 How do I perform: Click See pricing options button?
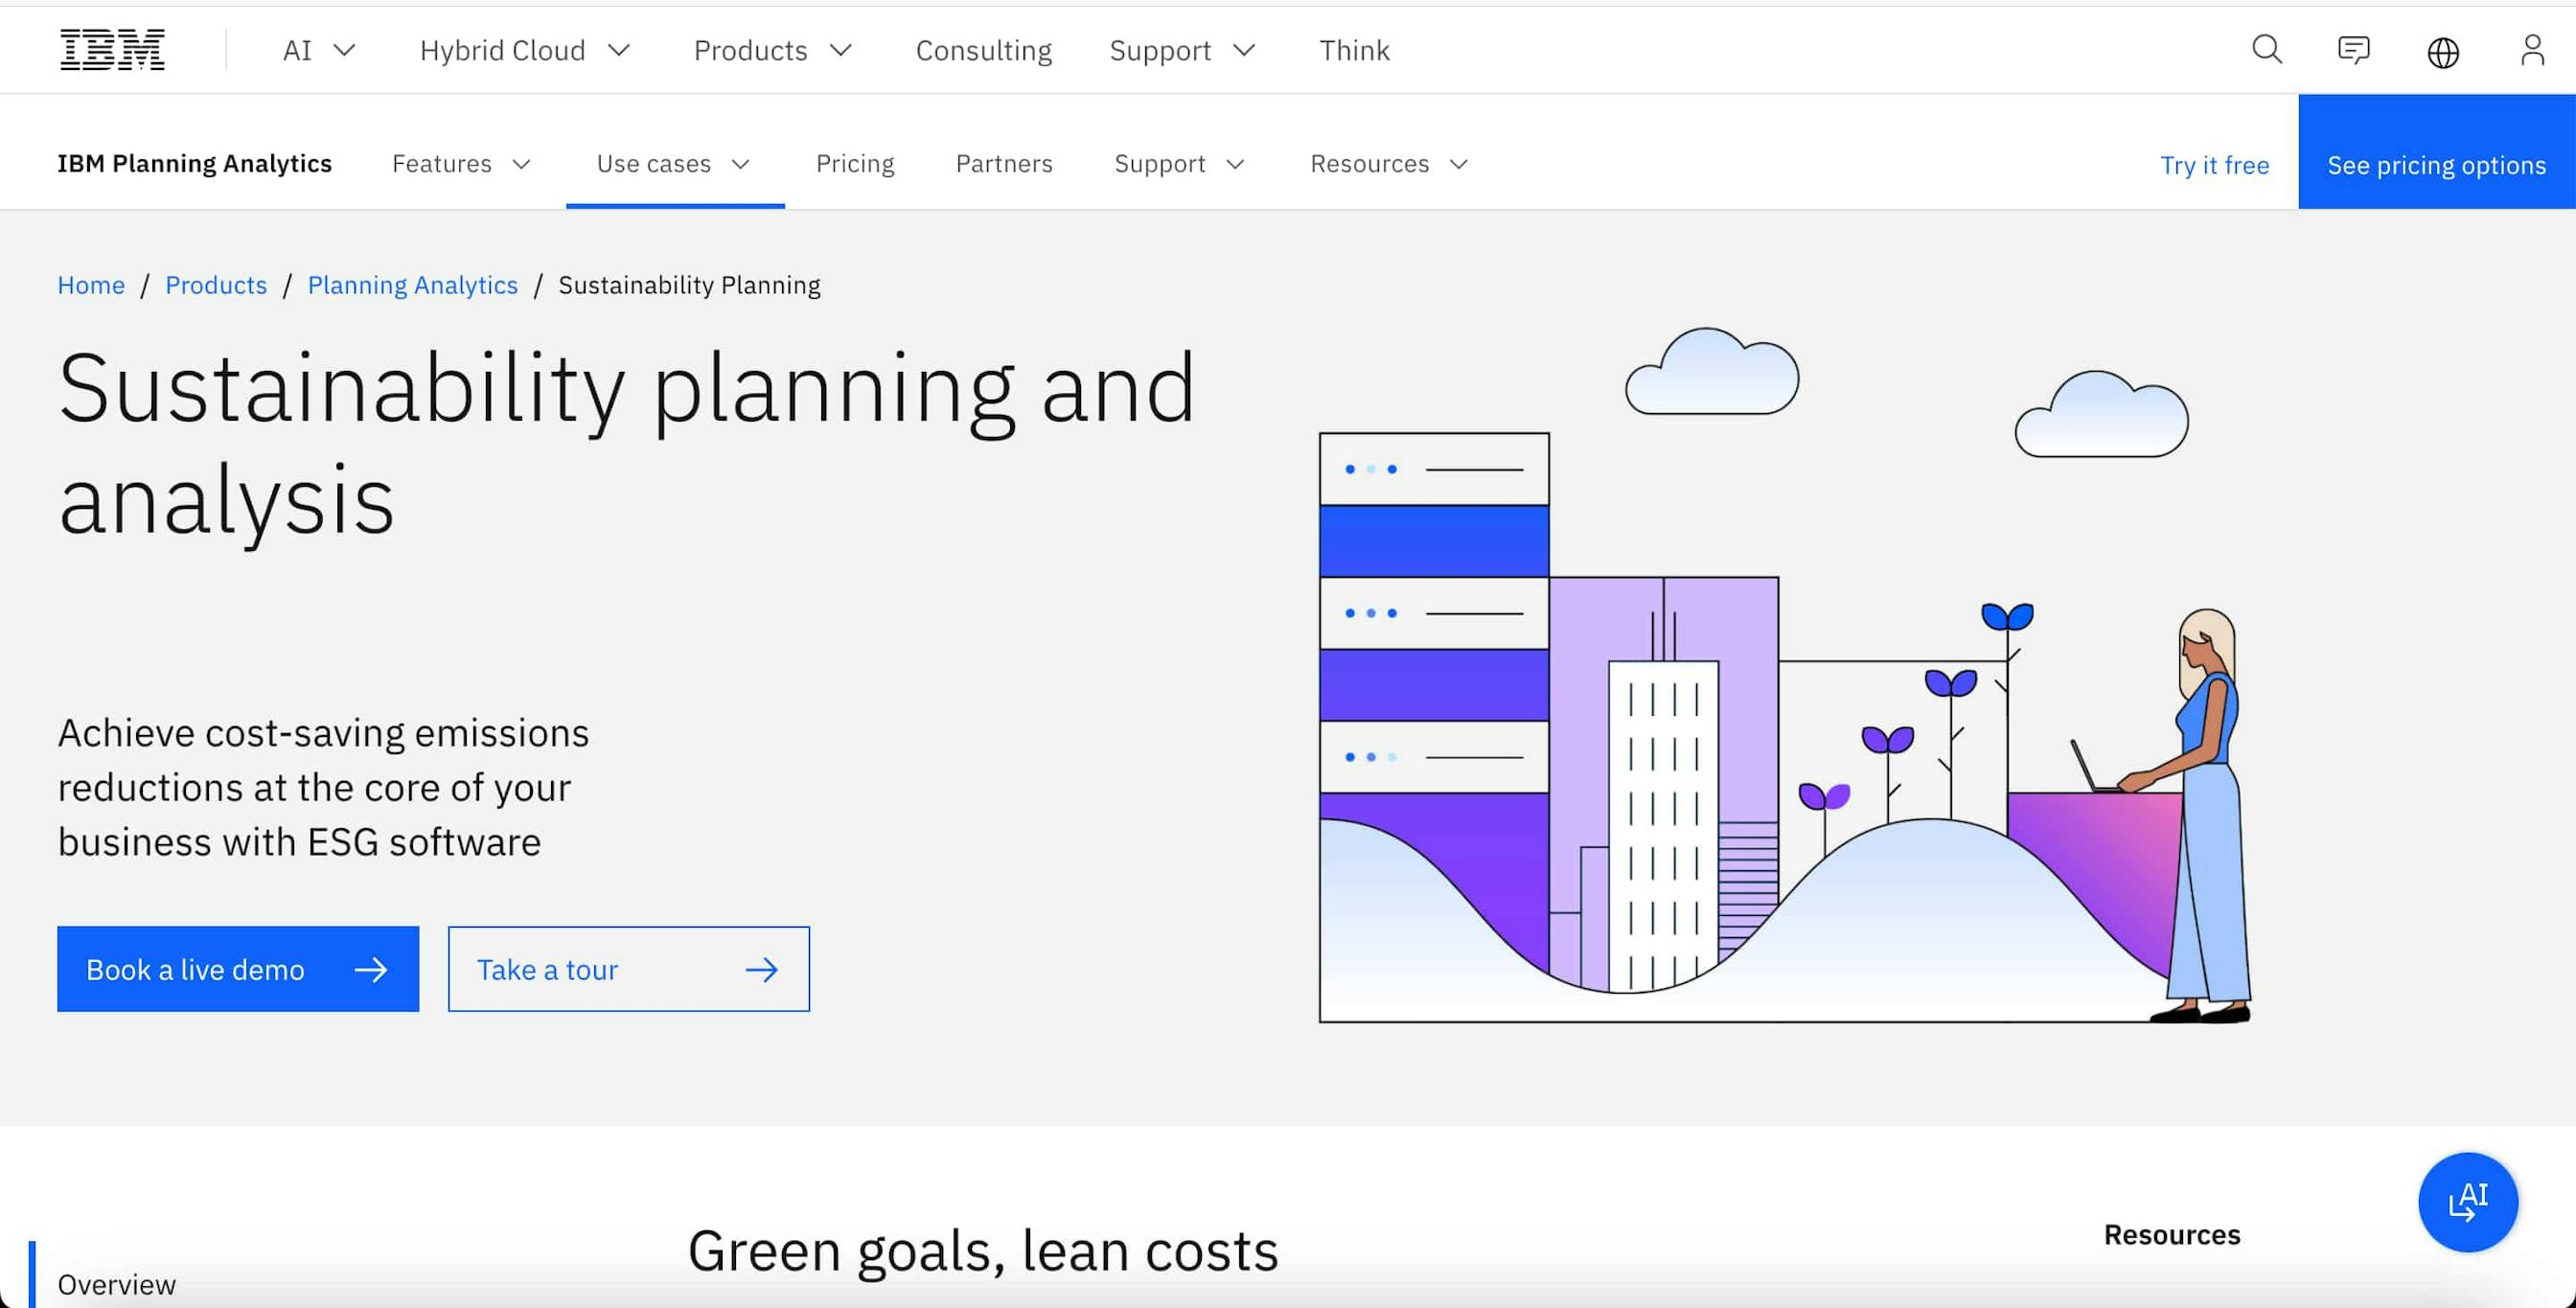[x=2435, y=165]
